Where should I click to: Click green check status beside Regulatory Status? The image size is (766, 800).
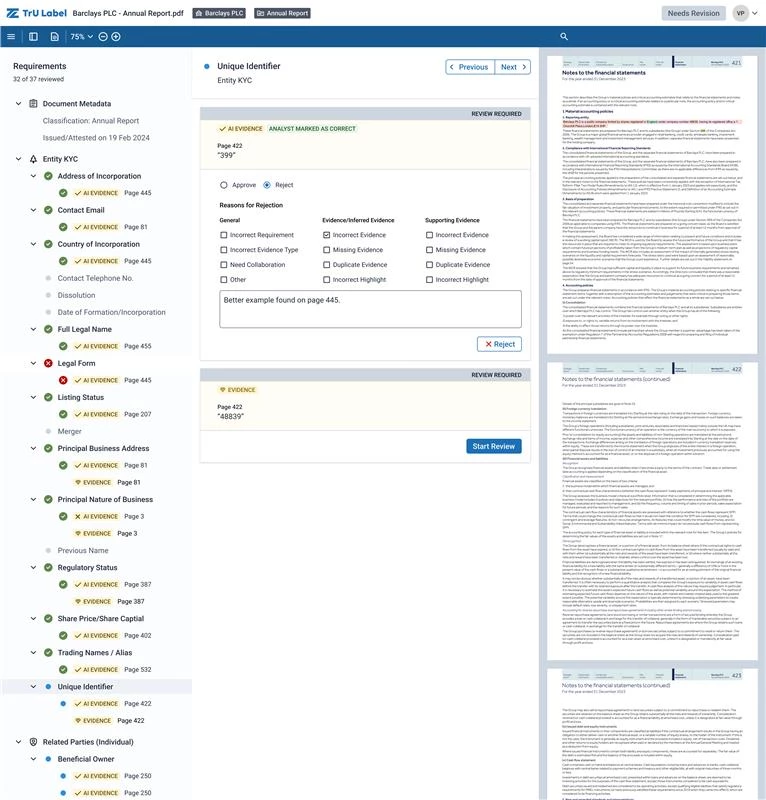click(x=48, y=567)
